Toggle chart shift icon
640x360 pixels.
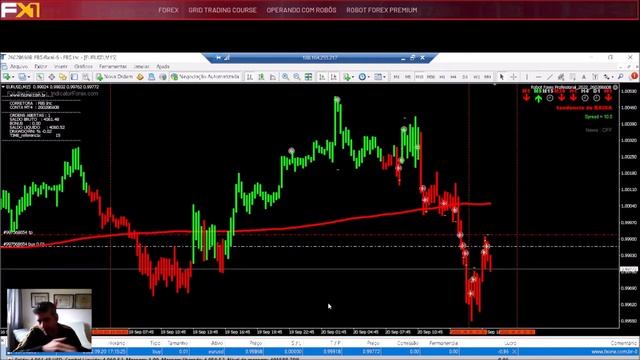(334, 77)
